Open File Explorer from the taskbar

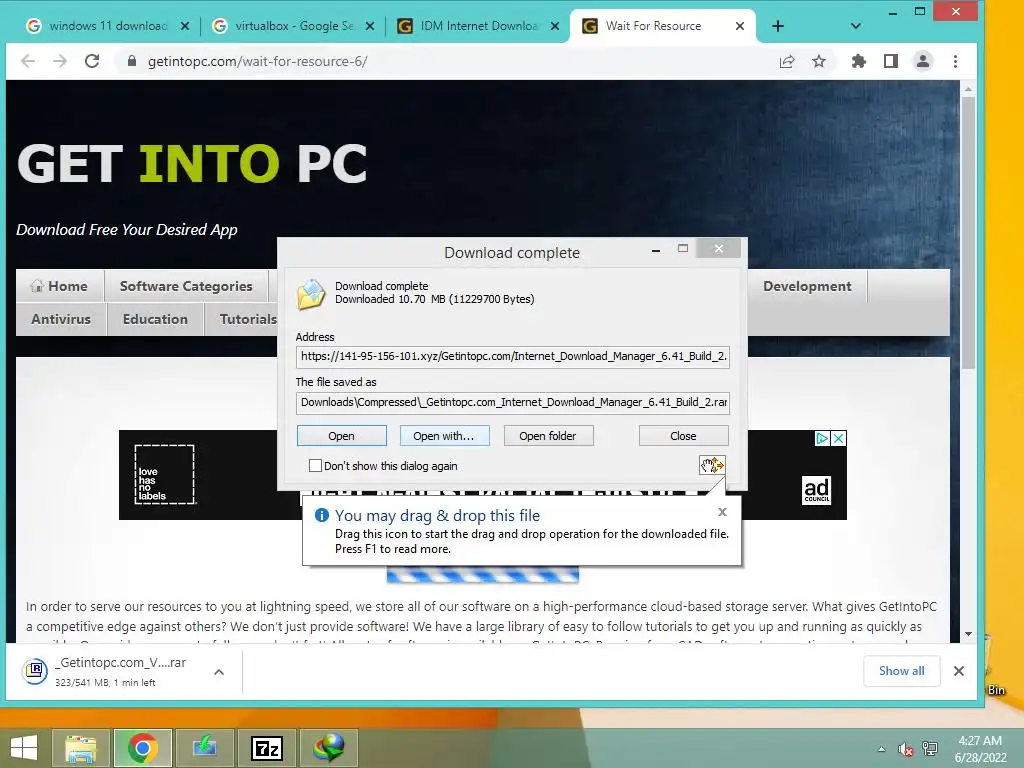click(x=81, y=748)
